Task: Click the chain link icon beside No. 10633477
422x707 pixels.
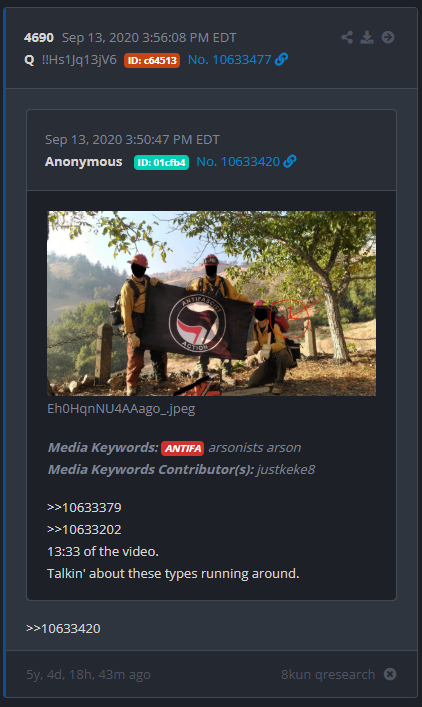Action: tap(281, 59)
